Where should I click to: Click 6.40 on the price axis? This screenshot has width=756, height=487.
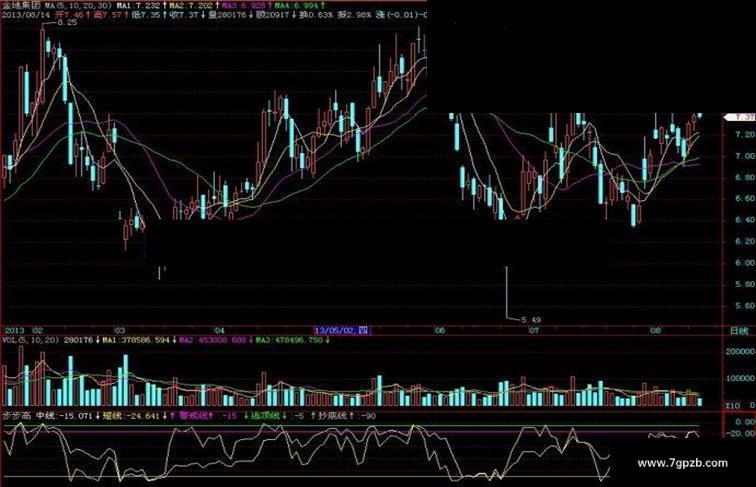745,220
